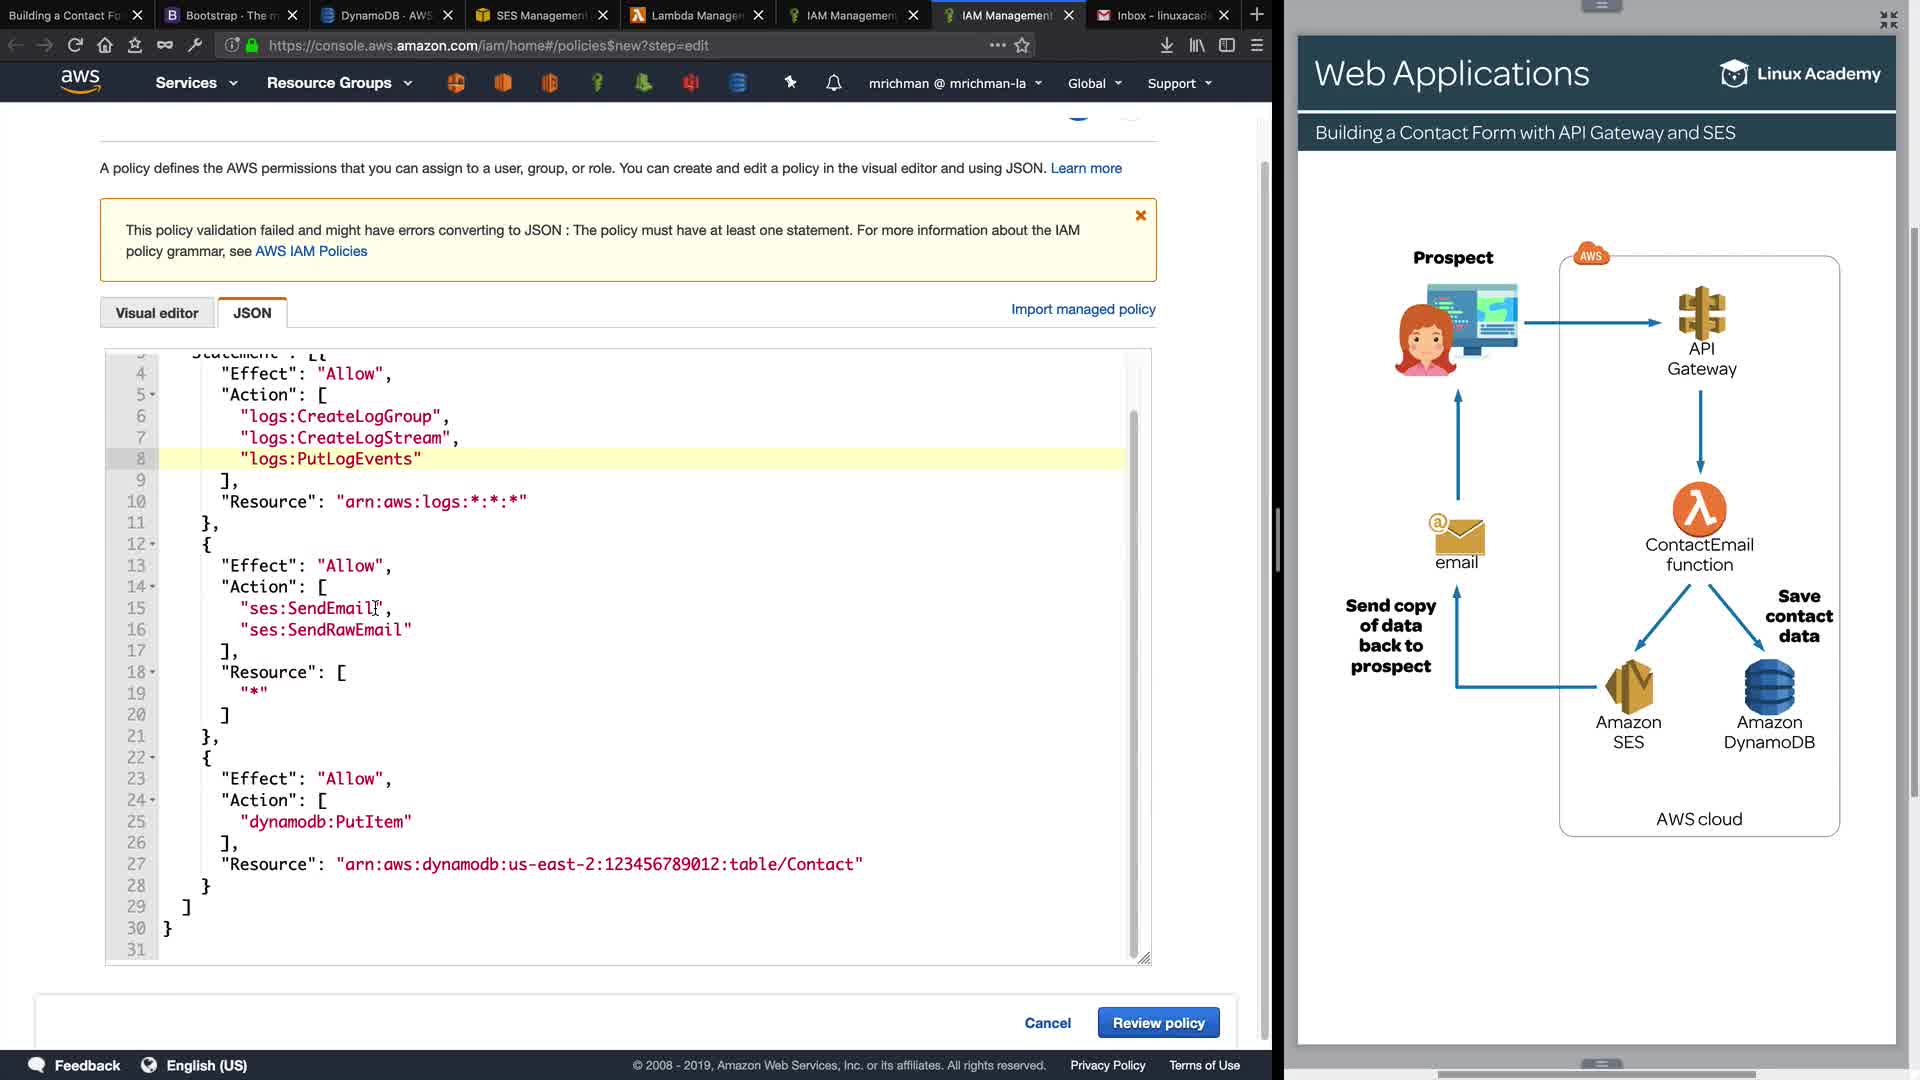Collapse the code fold at line 12
1920x1080 pixels.
coord(152,544)
